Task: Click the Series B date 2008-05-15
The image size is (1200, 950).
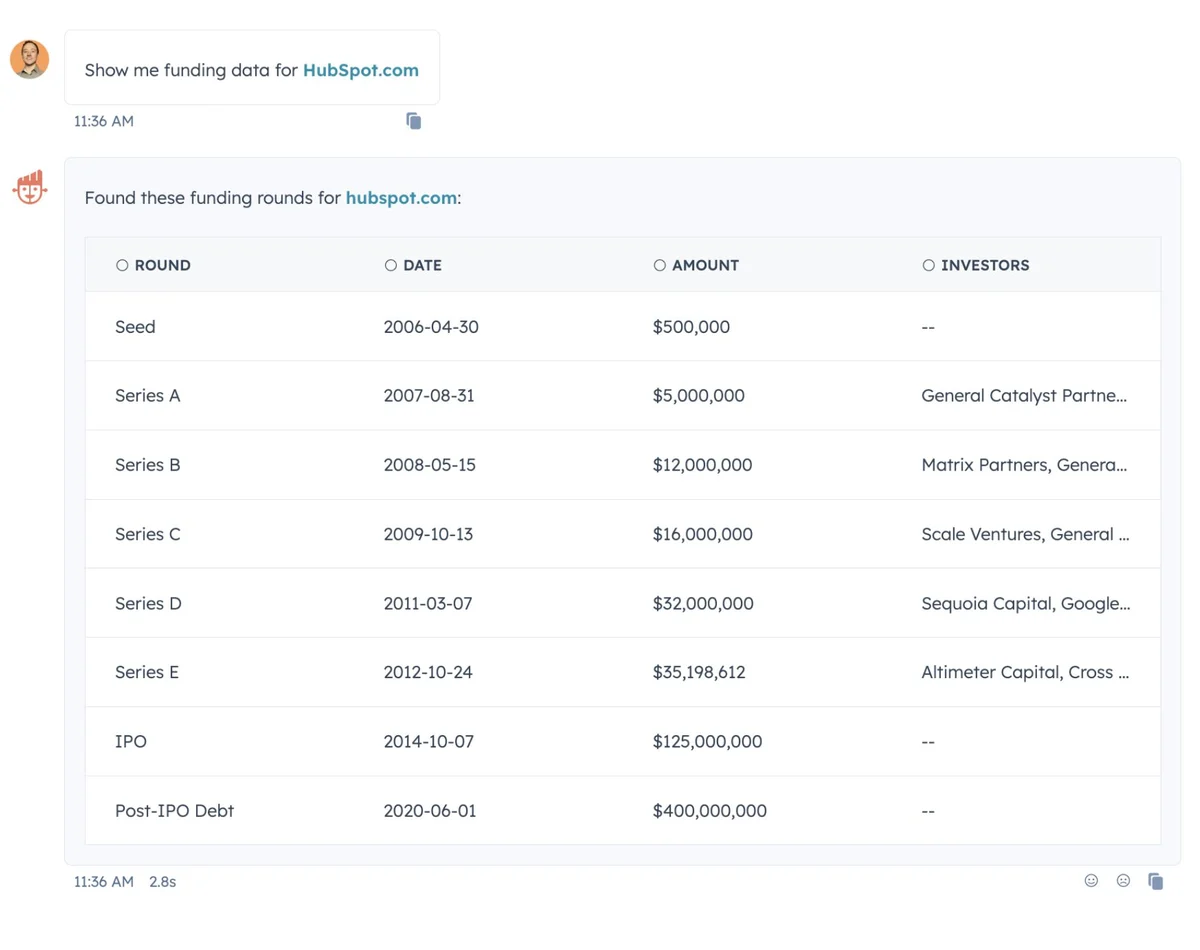Action: (x=429, y=465)
